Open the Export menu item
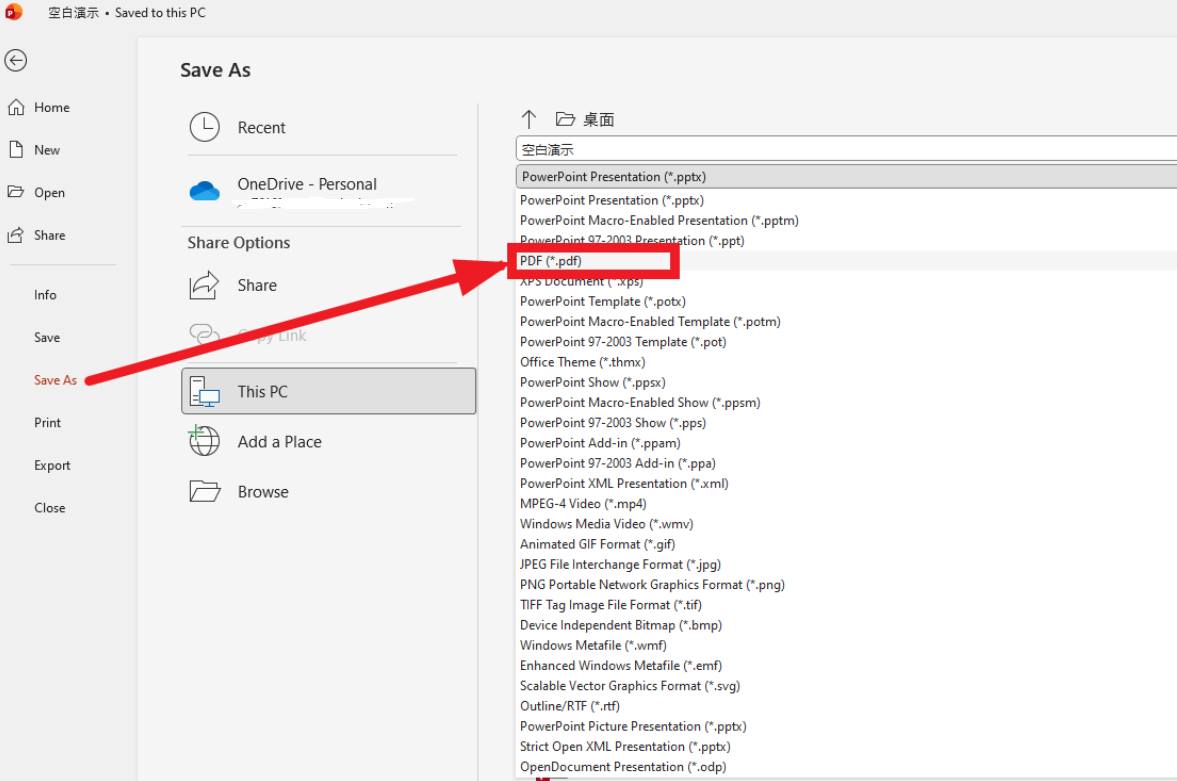 52,465
